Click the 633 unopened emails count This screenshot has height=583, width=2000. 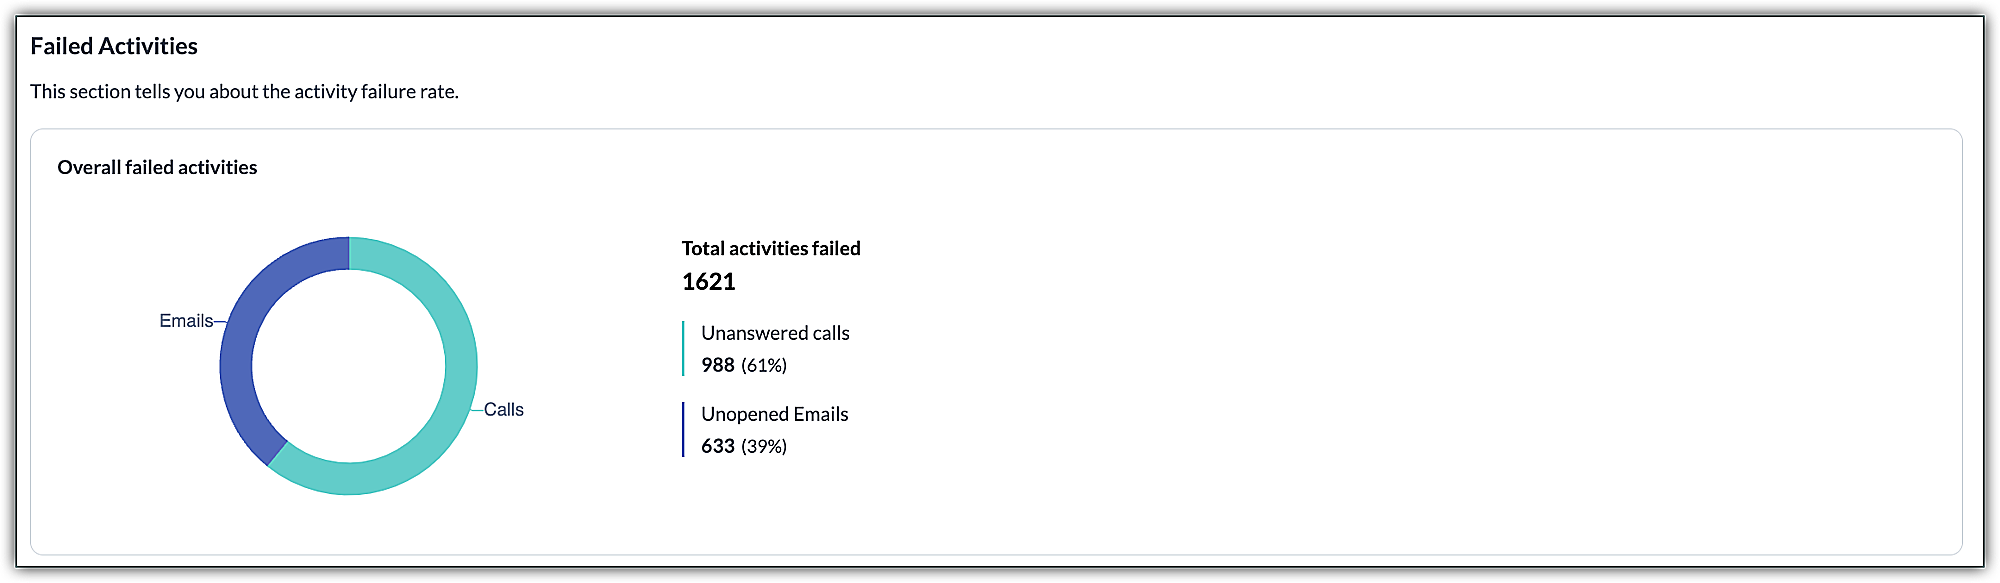coord(718,447)
